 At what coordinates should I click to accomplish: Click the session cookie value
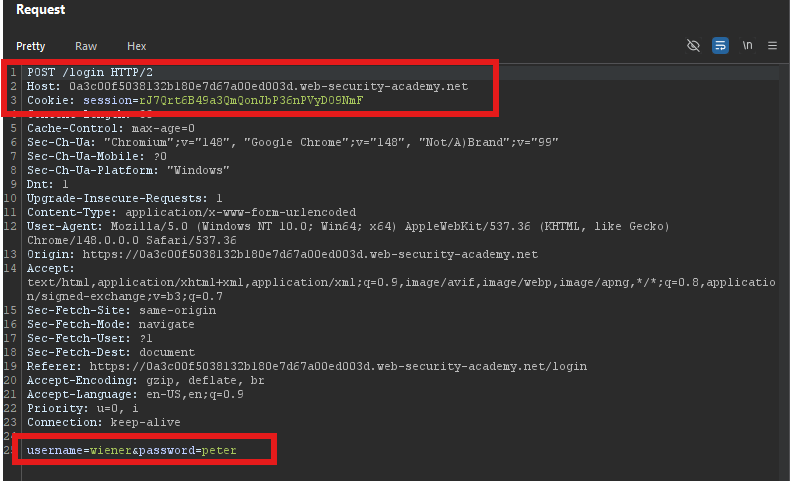point(251,101)
